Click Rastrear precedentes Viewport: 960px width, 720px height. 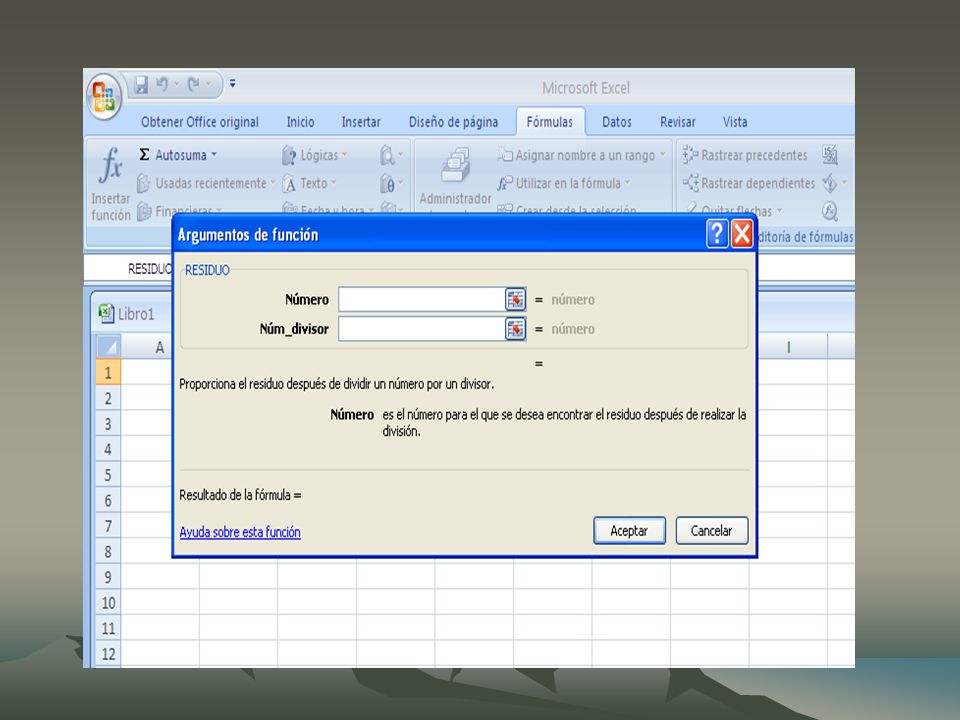[745, 155]
